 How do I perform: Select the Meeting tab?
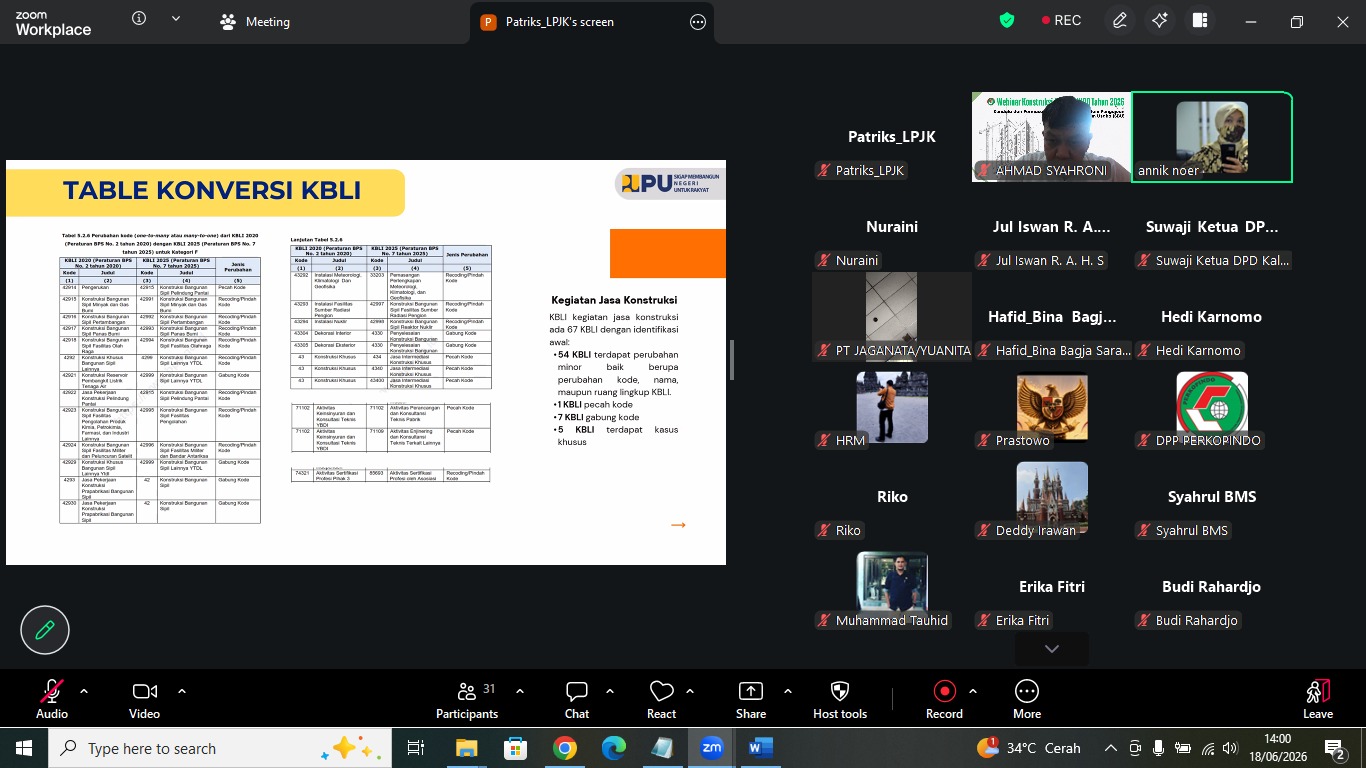click(256, 22)
